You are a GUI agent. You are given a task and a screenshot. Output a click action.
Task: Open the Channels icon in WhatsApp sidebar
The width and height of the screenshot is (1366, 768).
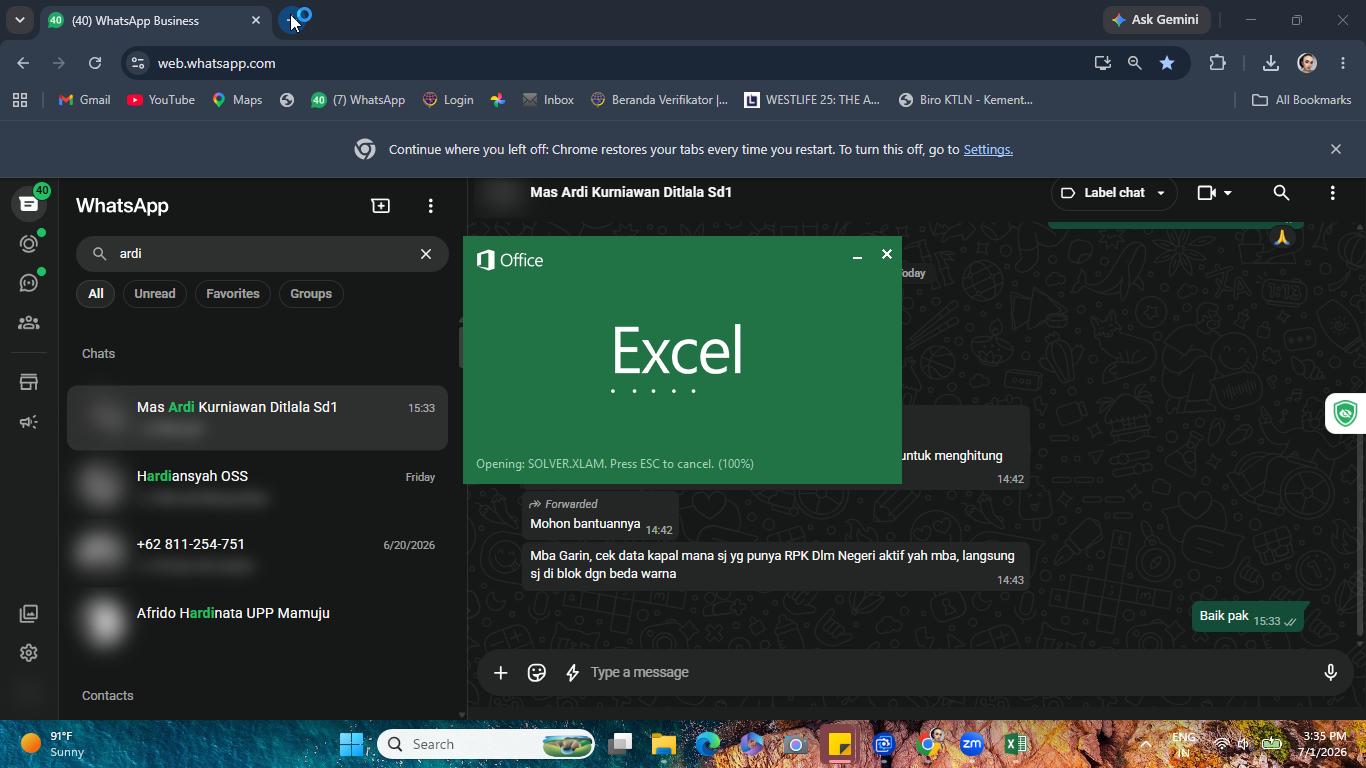(28, 283)
